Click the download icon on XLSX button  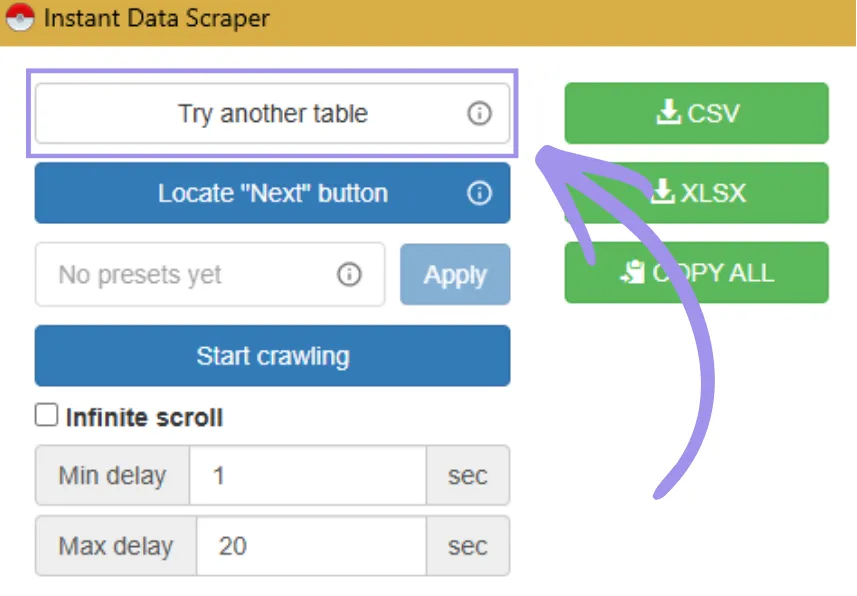pos(662,192)
